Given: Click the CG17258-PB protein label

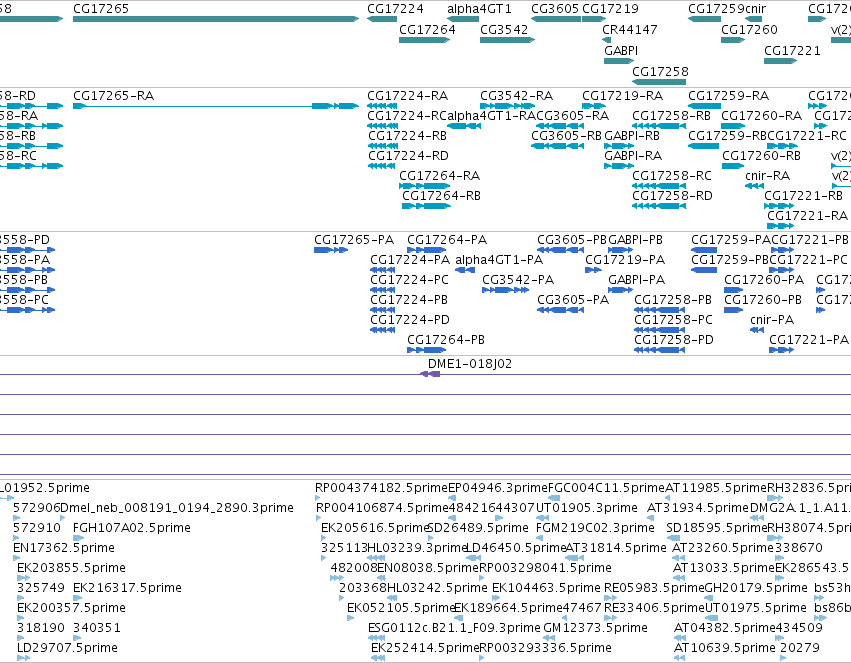Looking at the screenshot, I should [x=673, y=300].
